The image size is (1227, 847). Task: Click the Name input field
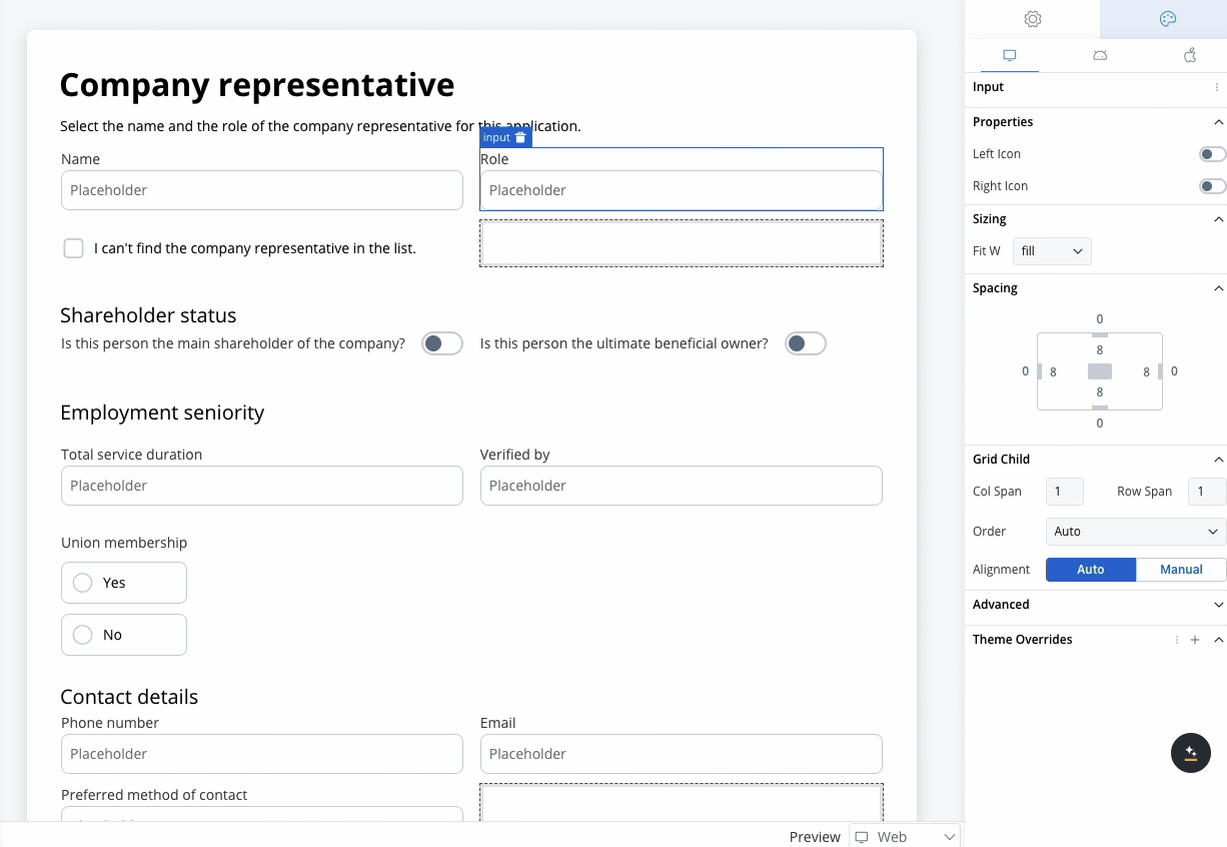click(x=262, y=190)
